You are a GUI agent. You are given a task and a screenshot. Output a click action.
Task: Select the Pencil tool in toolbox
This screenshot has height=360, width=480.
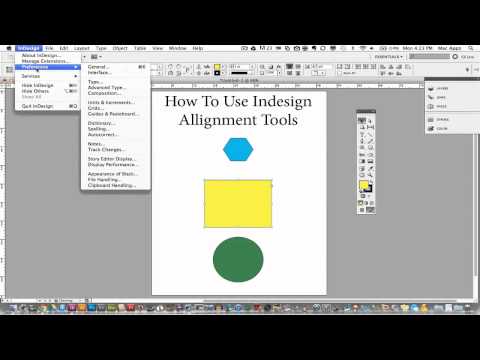[370, 141]
